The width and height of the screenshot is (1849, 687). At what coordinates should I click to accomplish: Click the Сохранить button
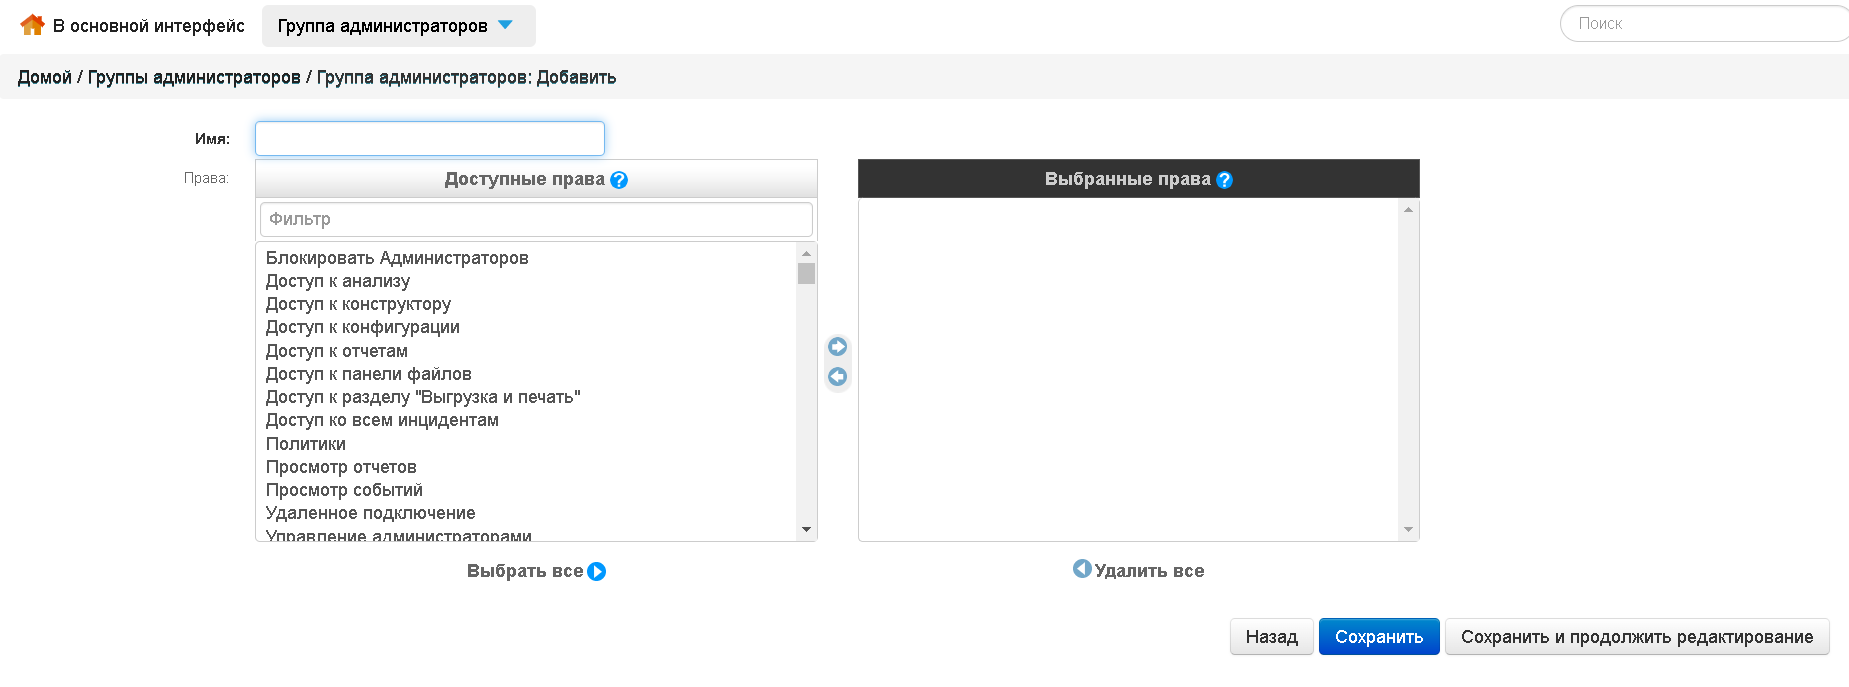click(x=1379, y=637)
